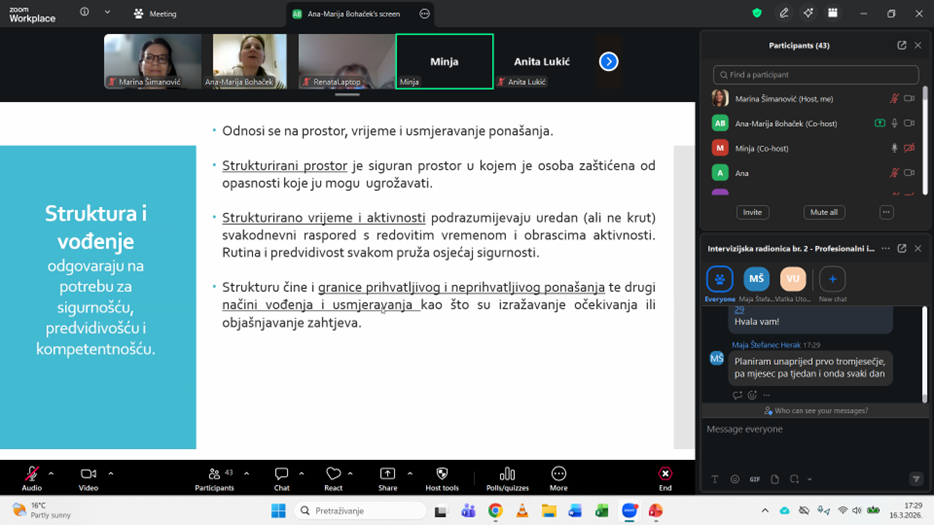This screenshot has height=525, width=934.
Task: Select the Everyone chat tab
Action: tap(720, 280)
